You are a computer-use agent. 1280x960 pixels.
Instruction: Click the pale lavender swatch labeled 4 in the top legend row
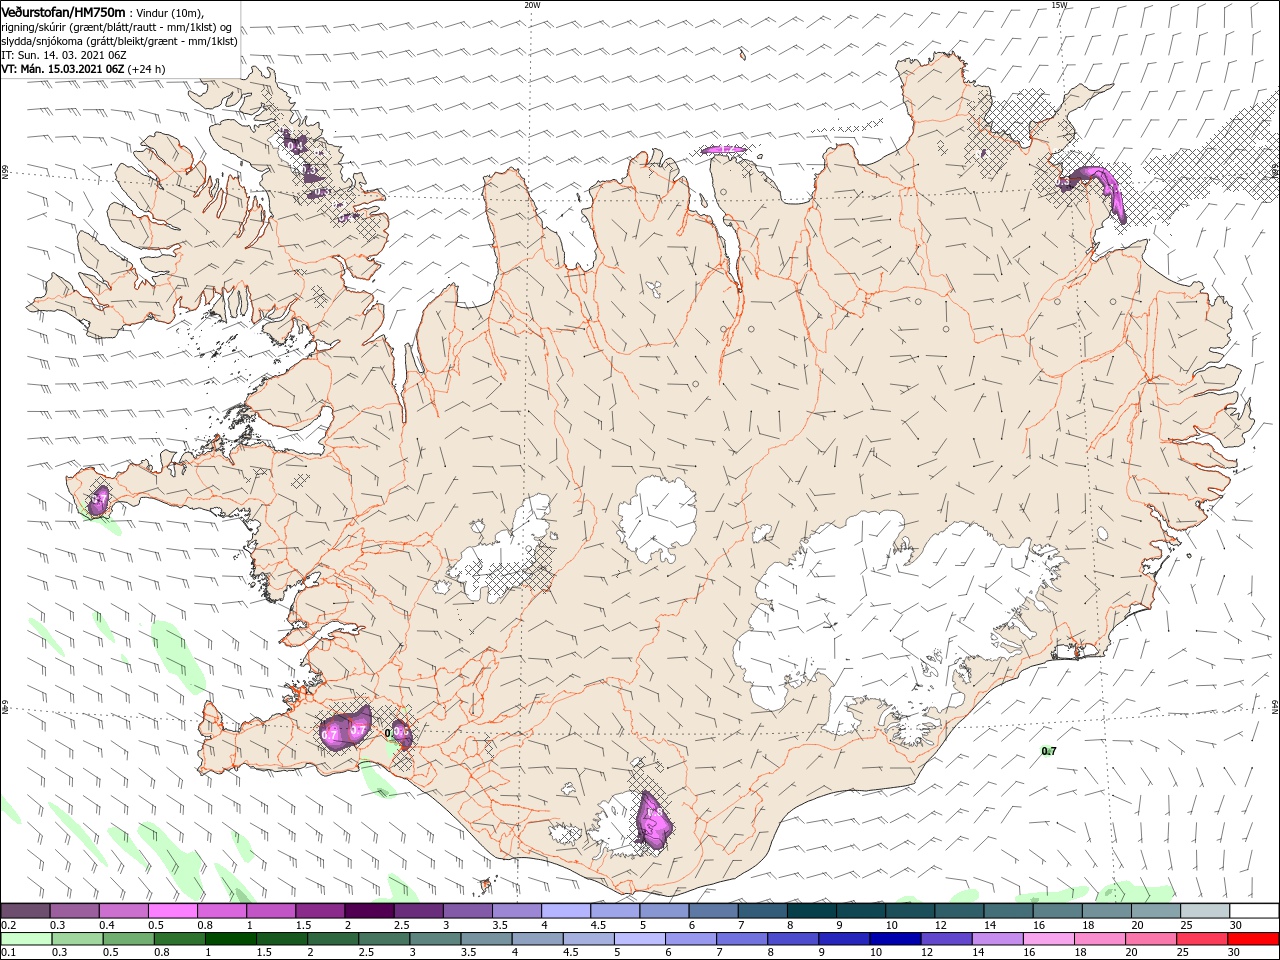click(x=565, y=911)
